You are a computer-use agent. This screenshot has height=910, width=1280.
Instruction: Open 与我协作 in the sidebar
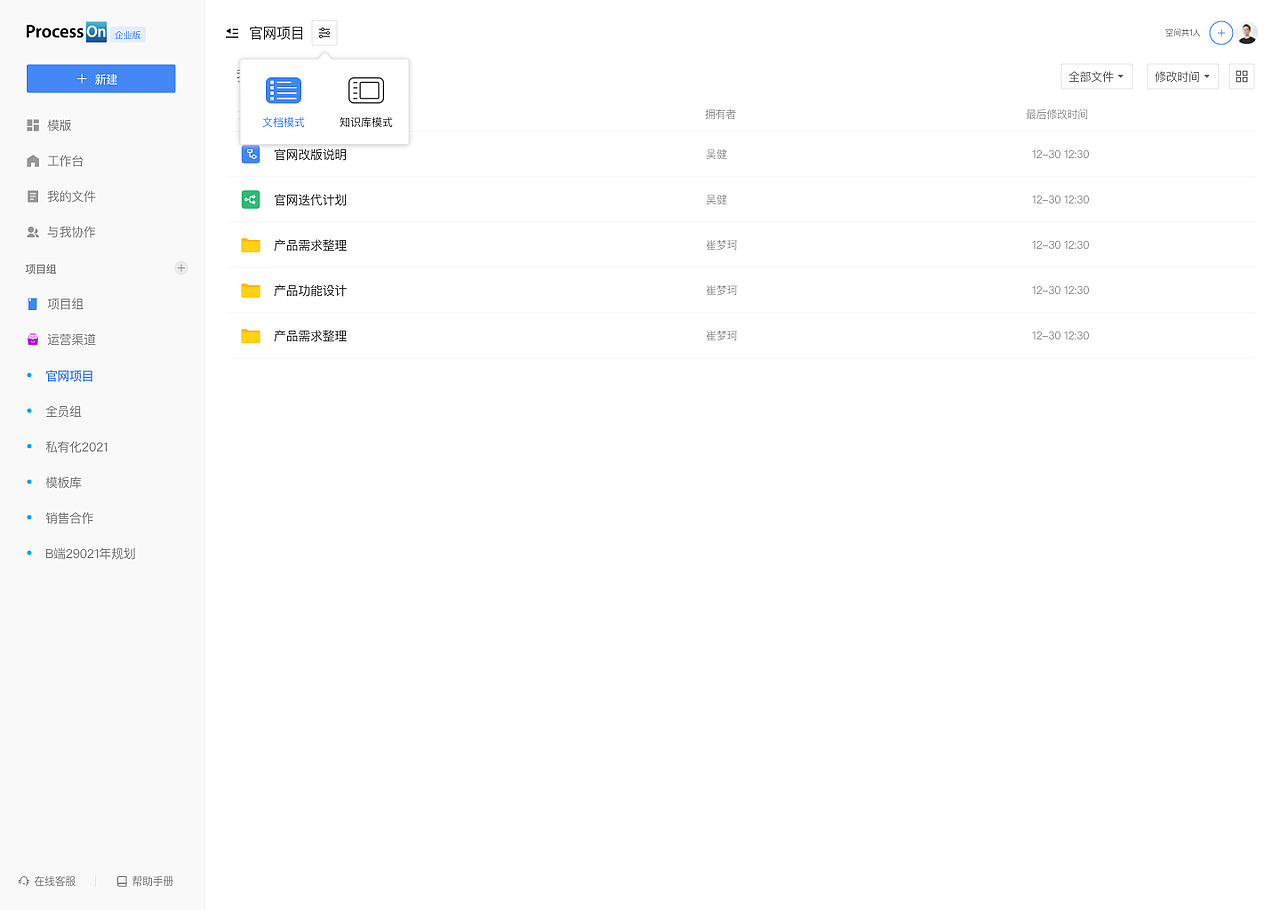click(x=71, y=232)
